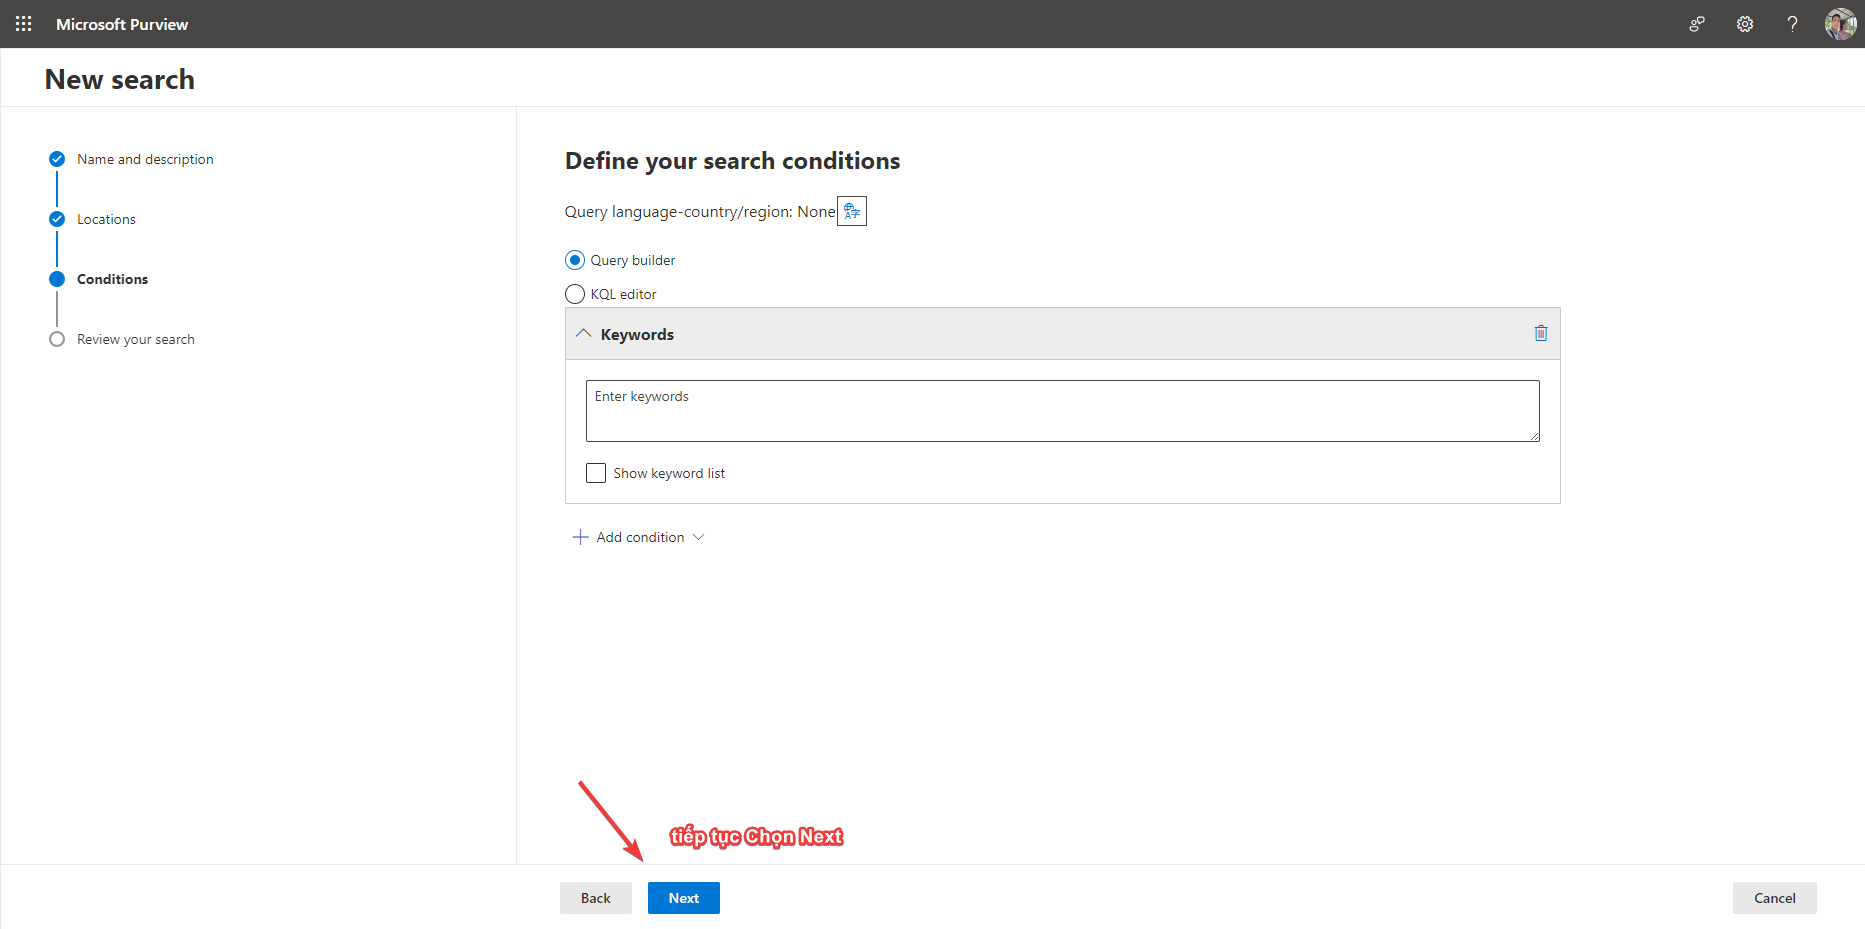Delete the Keywords condition with trash icon
Screen dimensions: 1865x929
(x=1540, y=333)
